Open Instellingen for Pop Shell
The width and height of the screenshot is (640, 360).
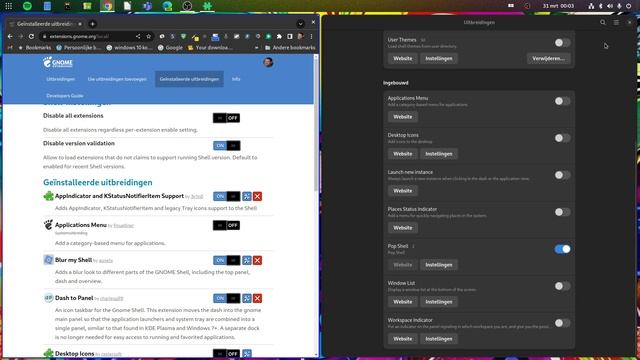click(x=439, y=265)
